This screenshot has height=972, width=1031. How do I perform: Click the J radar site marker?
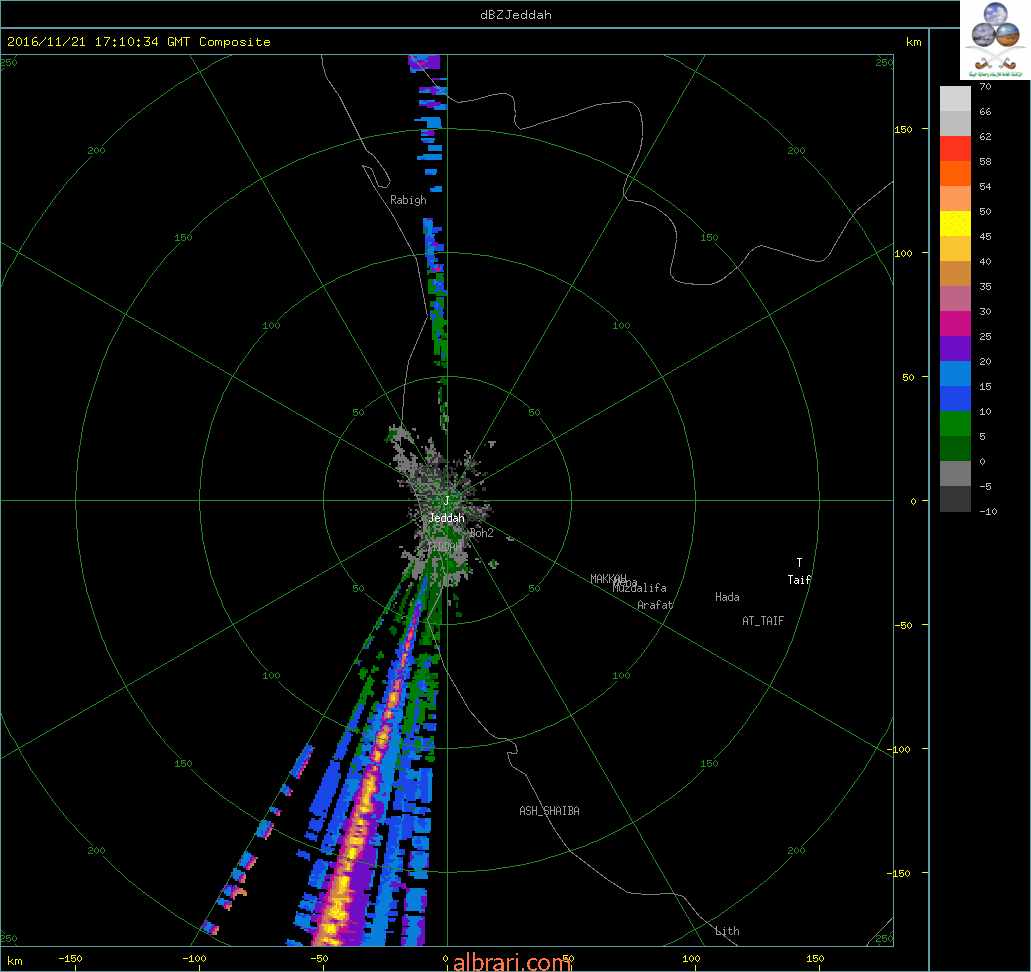tap(446, 500)
